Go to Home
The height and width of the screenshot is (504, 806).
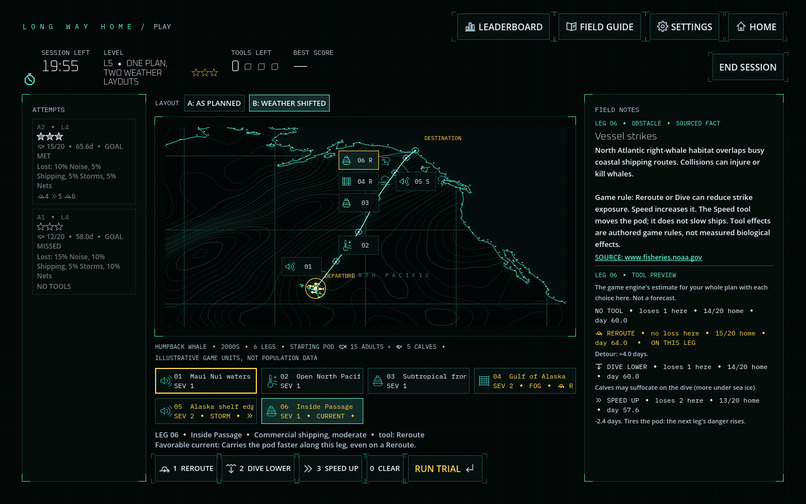[756, 27]
